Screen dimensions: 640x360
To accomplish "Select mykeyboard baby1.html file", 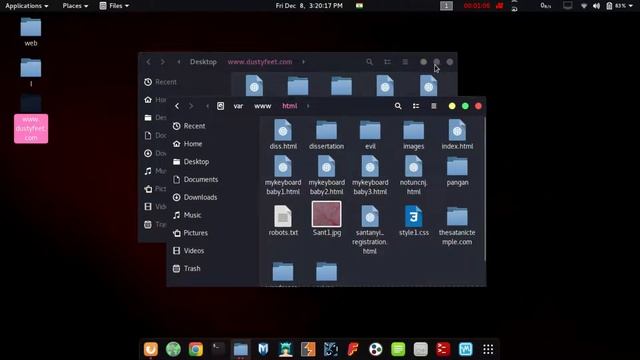I will tap(283, 175).
